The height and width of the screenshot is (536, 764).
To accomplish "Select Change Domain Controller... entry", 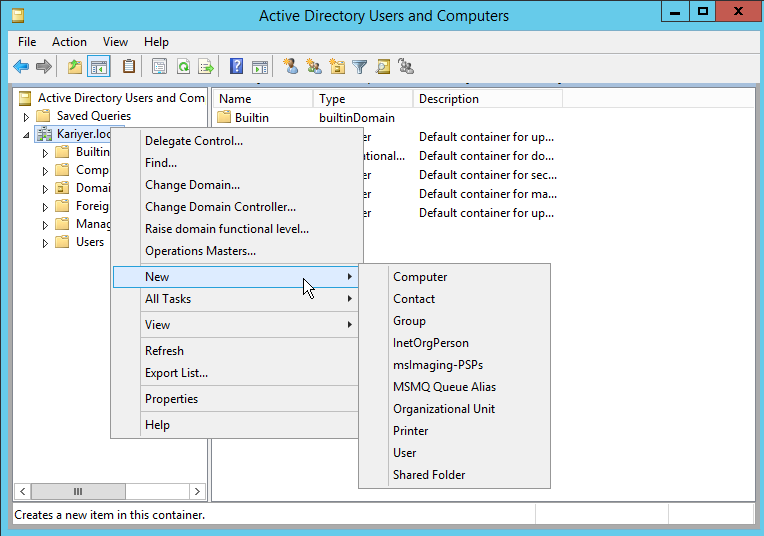I will (237, 207).
